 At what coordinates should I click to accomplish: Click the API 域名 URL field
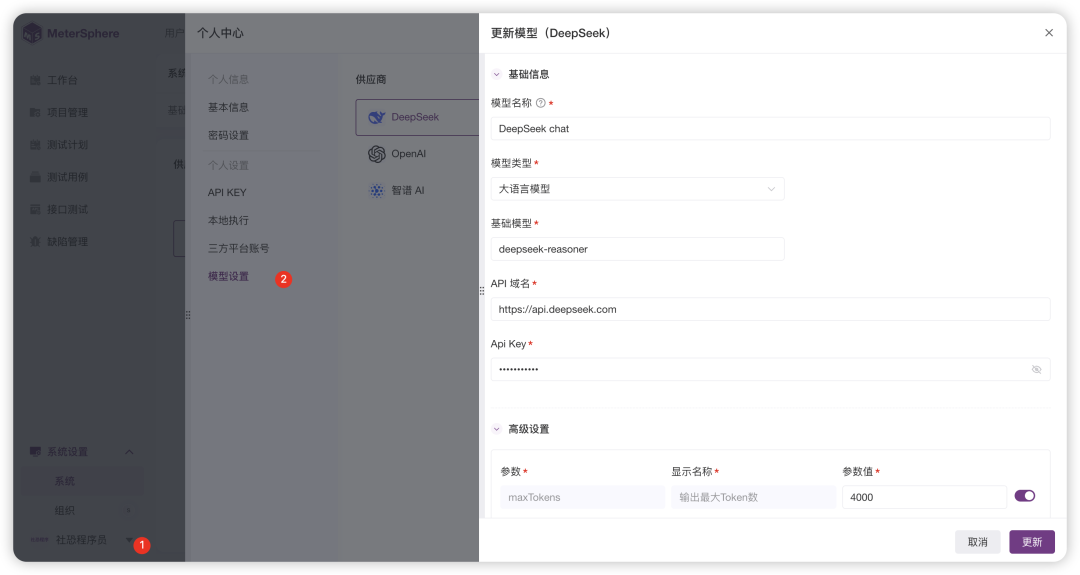(770, 309)
